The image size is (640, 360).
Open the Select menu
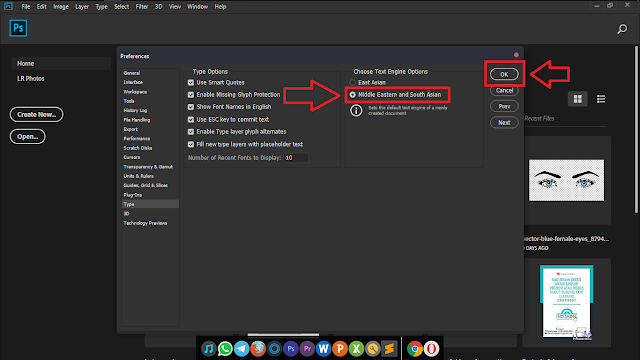click(121, 7)
